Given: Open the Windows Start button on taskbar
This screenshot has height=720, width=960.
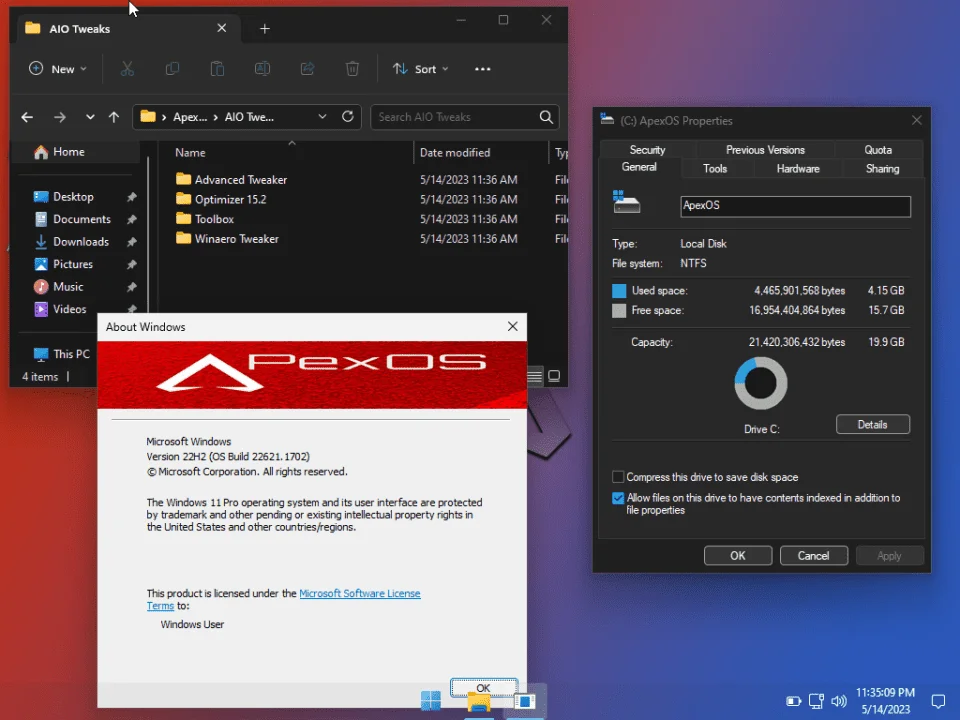Looking at the screenshot, I should (x=431, y=700).
